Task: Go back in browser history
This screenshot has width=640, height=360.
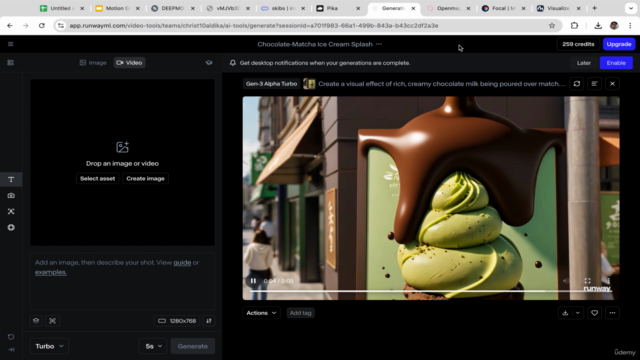Action: click(10, 25)
